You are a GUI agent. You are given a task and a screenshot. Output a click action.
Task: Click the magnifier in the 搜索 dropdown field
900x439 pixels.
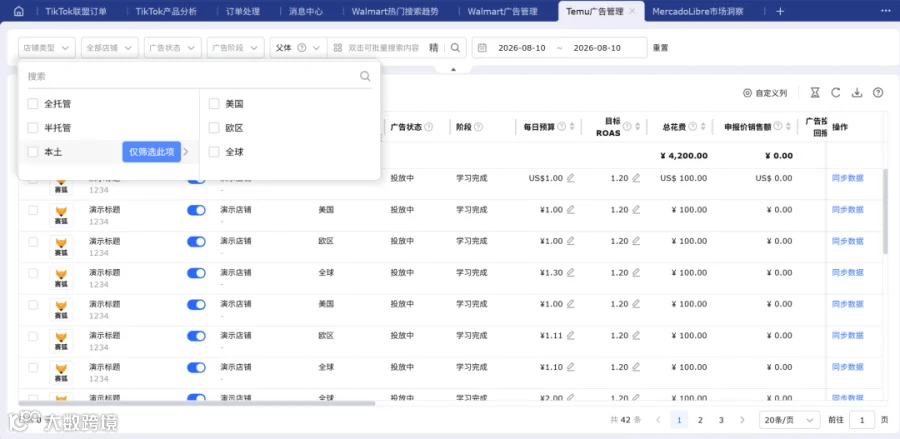pyautogui.click(x=365, y=76)
